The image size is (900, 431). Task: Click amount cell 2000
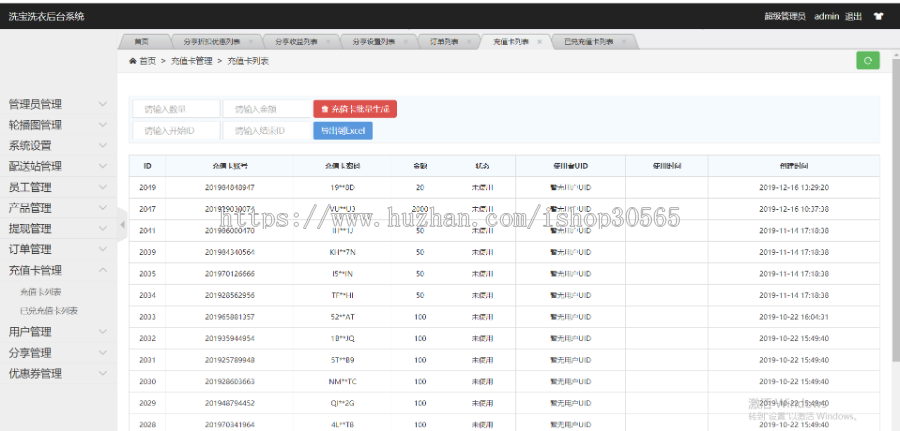tap(420, 208)
